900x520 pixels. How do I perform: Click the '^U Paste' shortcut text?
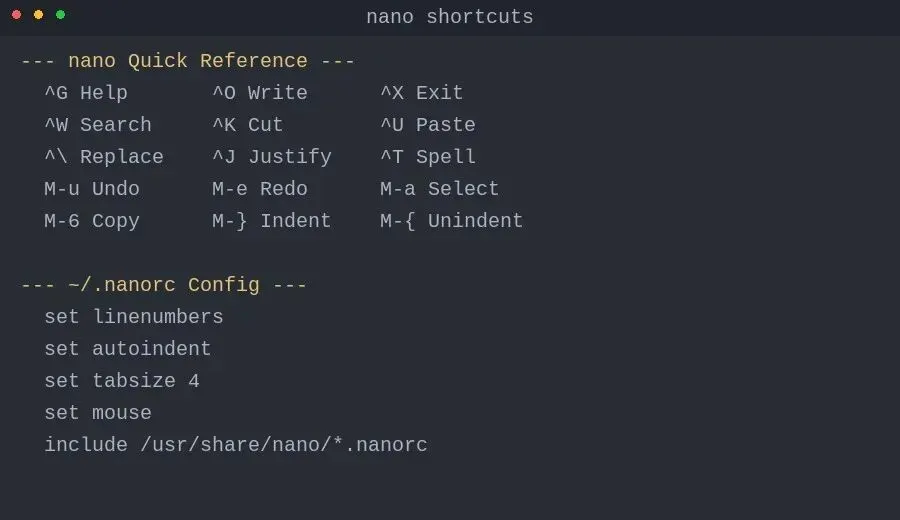(x=428, y=125)
